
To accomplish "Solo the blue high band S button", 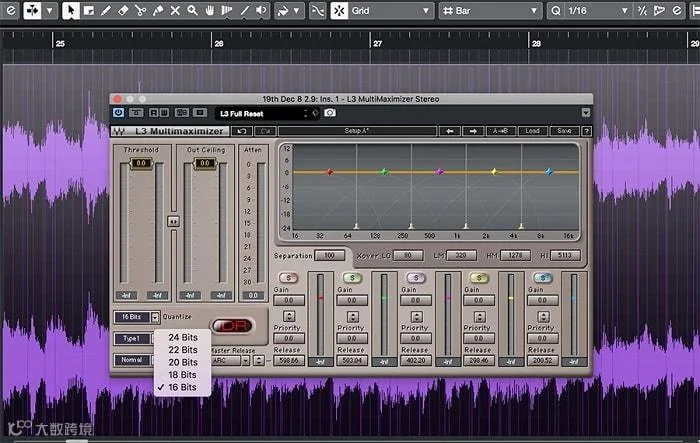I will pyautogui.click(x=542, y=278).
